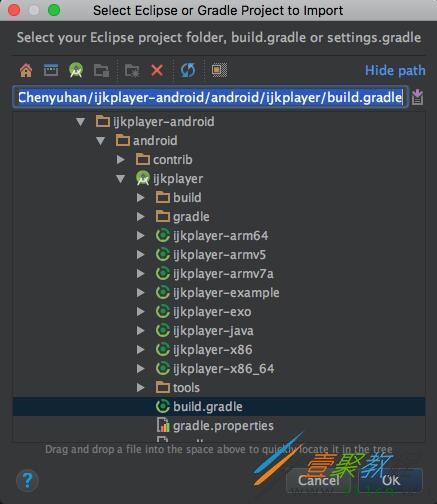The image size is (437, 504).
Task: Expand the tools folder arrow
Action: (141, 388)
